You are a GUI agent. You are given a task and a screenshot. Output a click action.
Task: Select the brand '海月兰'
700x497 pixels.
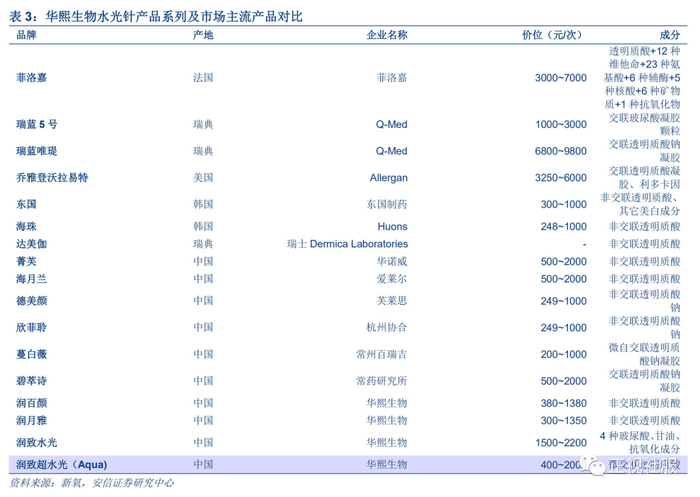31,279
